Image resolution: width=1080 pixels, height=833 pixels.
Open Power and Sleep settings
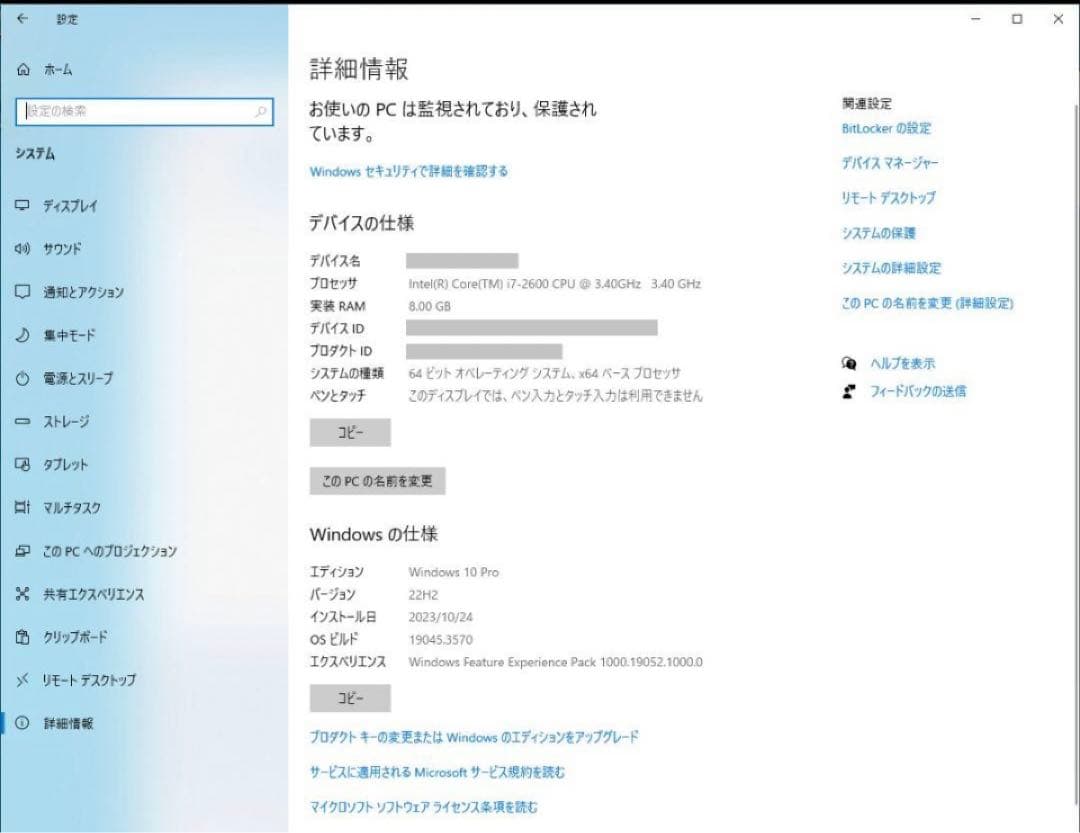[65, 378]
